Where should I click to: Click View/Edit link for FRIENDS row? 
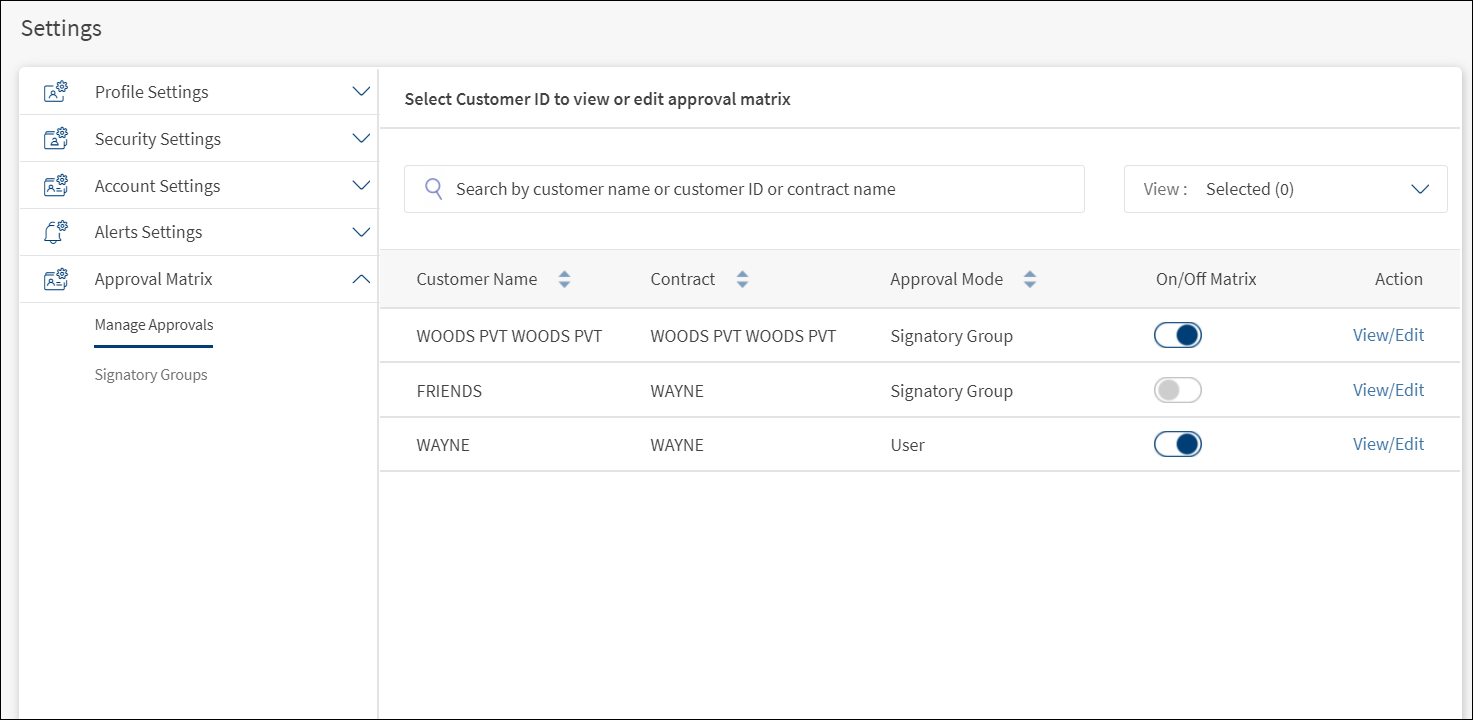pyautogui.click(x=1388, y=390)
